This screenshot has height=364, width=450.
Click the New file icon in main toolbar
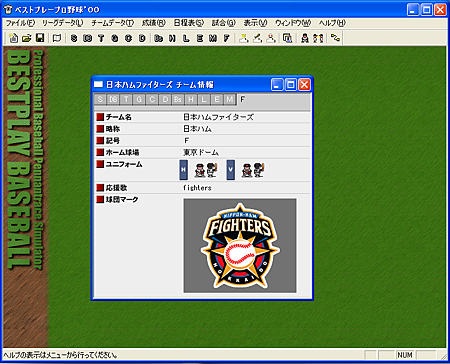click(x=13, y=38)
